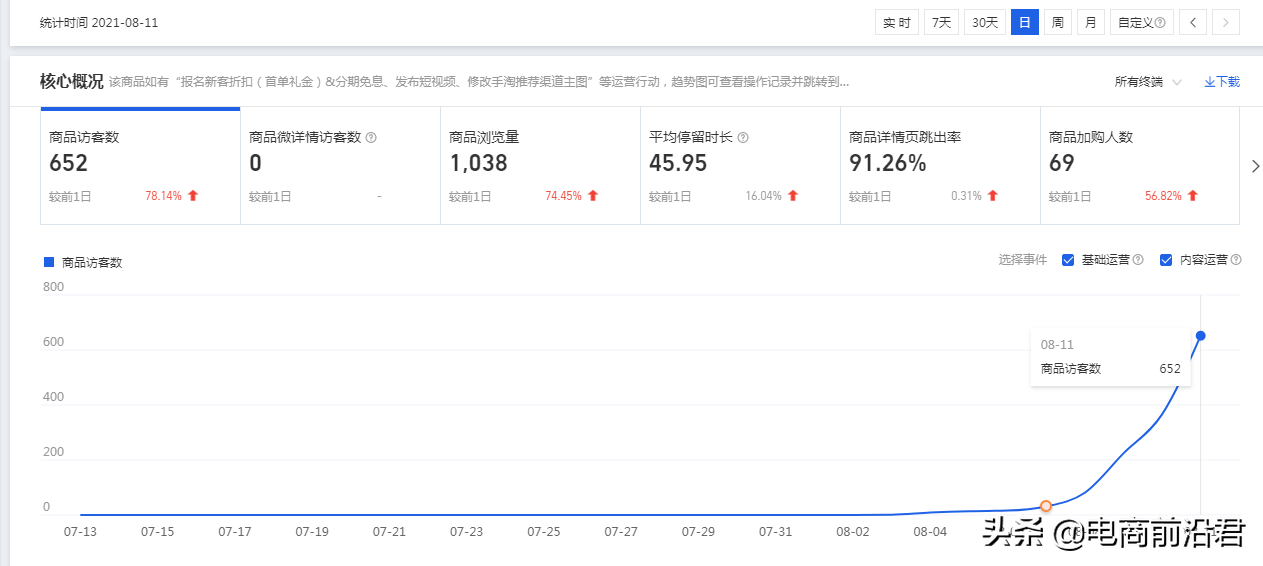The width and height of the screenshot is (1263, 566).
Task: Click the 74.45% change value
Action: 564,196
